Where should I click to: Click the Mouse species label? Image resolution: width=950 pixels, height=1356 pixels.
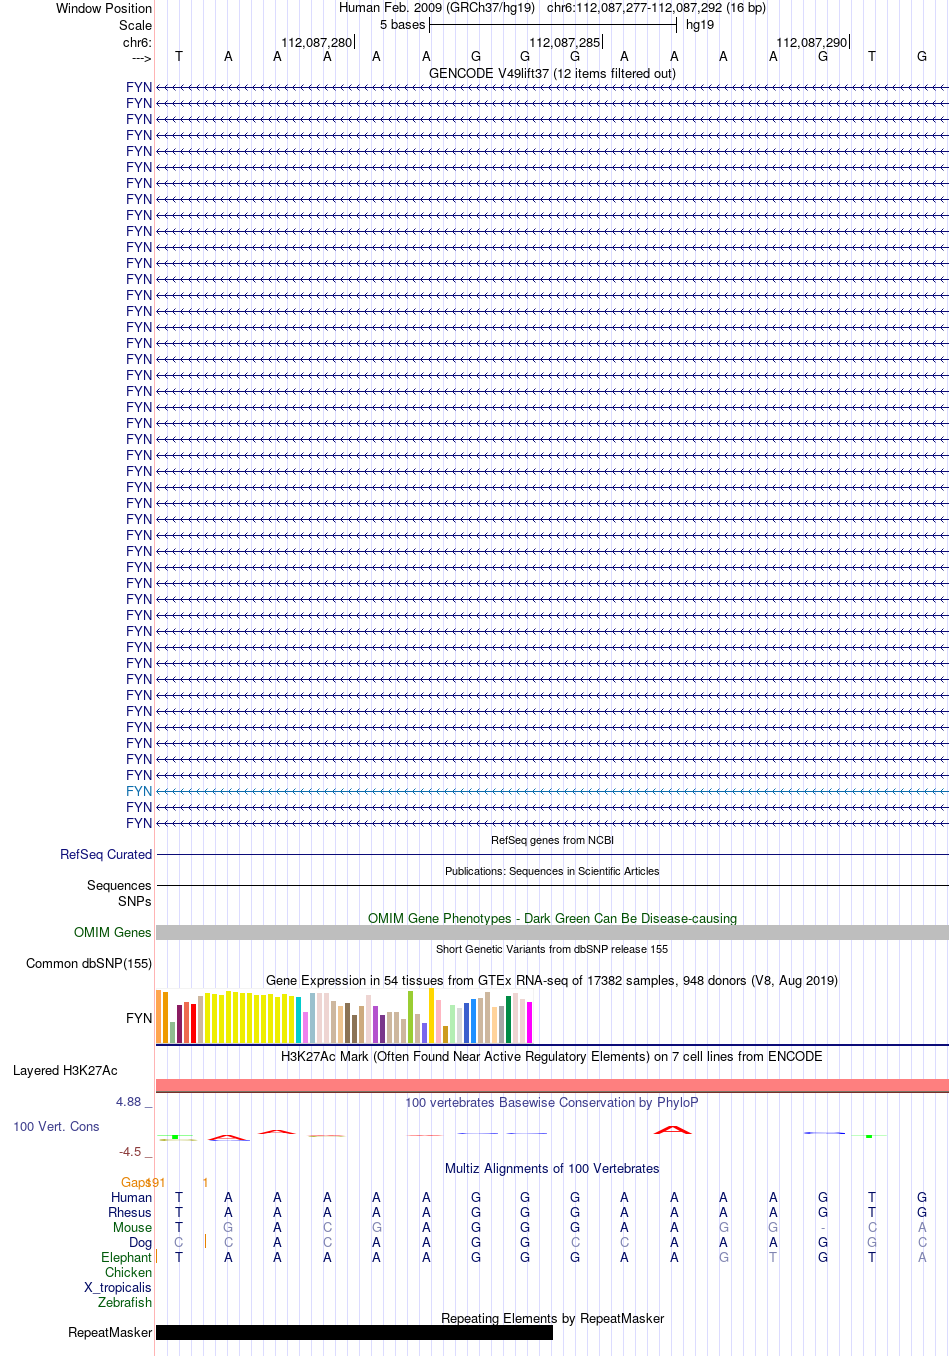point(133,1227)
